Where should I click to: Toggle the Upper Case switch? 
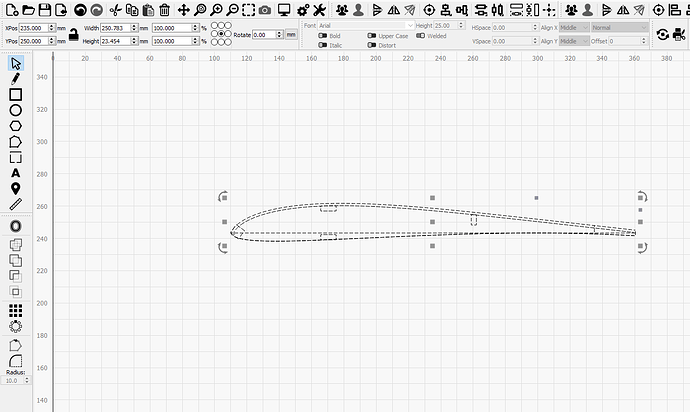click(x=372, y=36)
